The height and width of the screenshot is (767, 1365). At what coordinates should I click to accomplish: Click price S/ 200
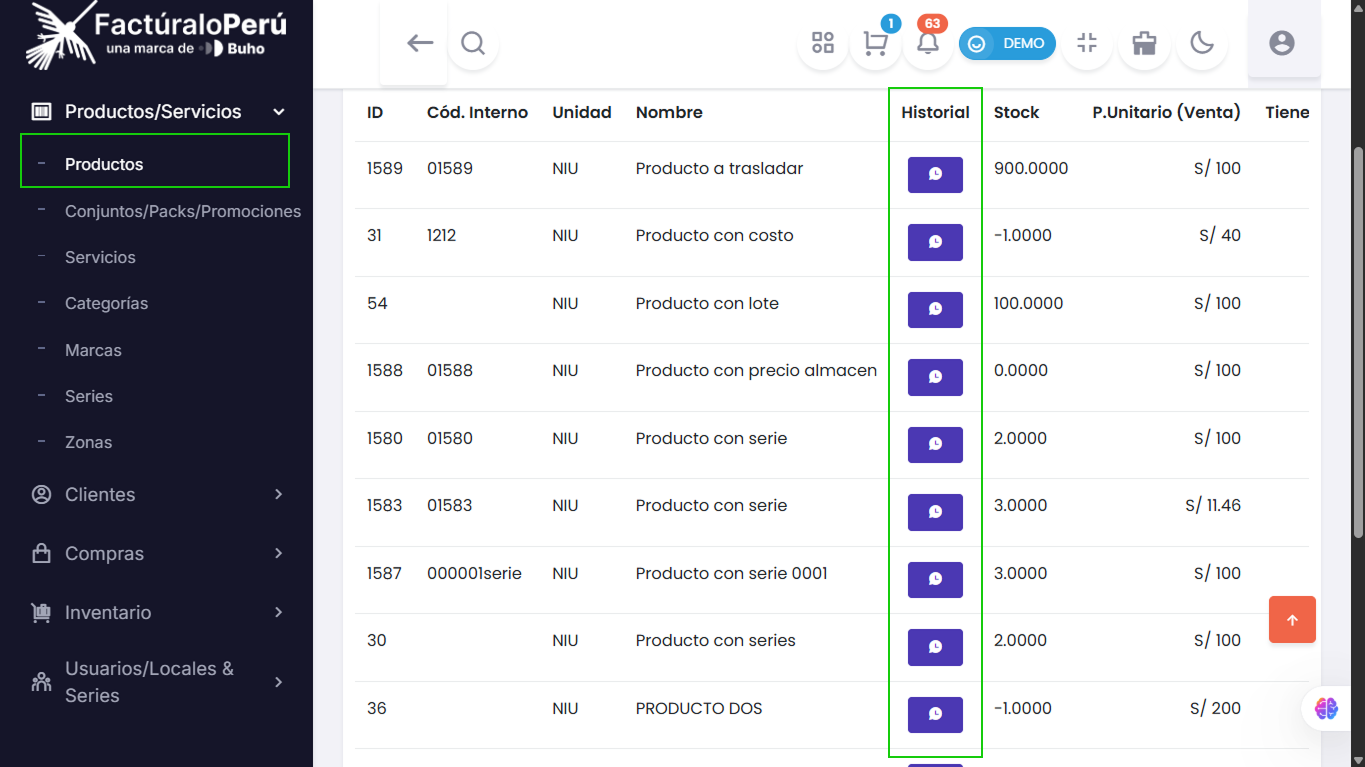(x=1215, y=708)
